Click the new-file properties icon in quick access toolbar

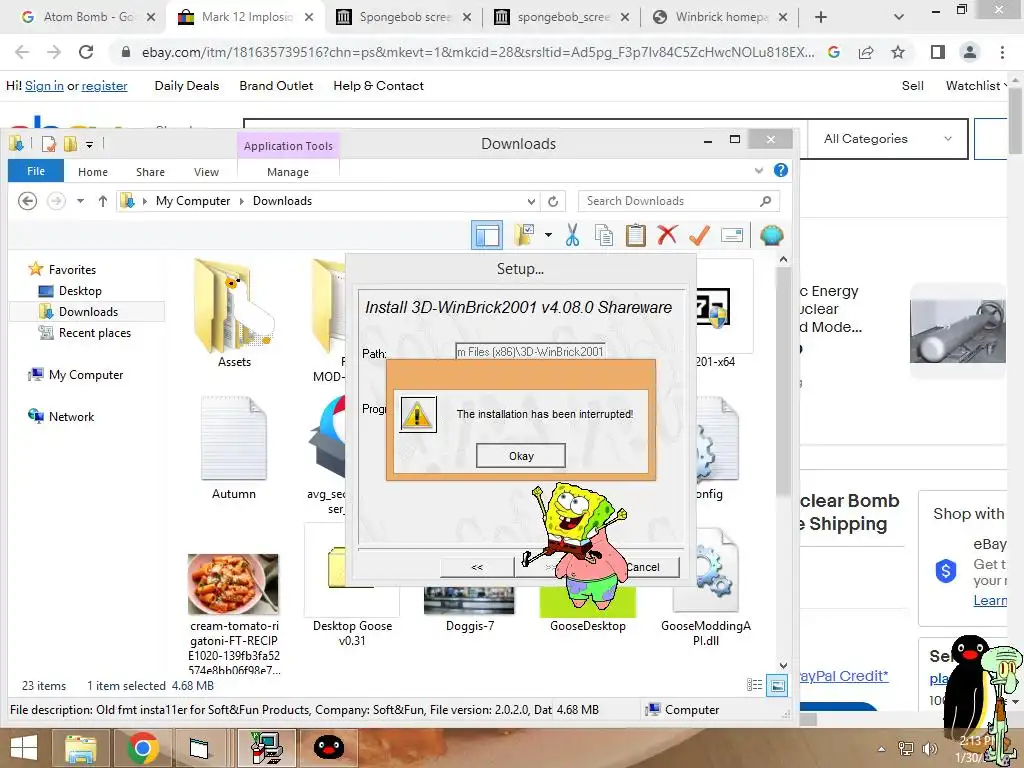tap(49, 143)
